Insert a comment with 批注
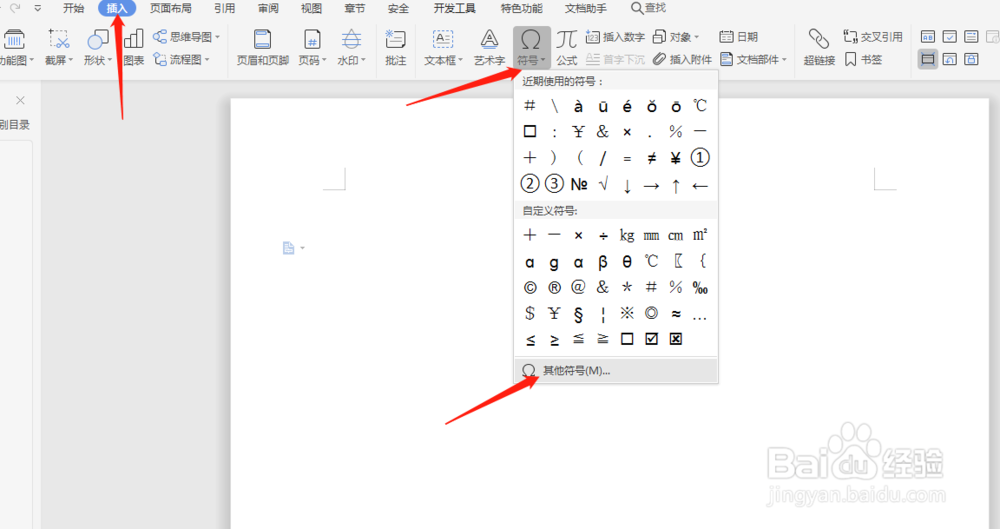This screenshot has width=1000, height=529. [395, 47]
